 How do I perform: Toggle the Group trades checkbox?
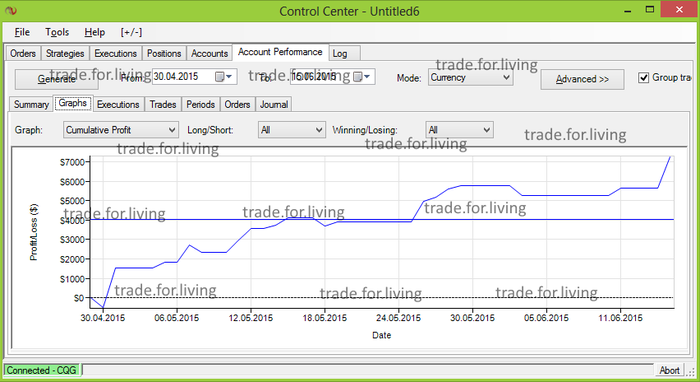[643, 78]
